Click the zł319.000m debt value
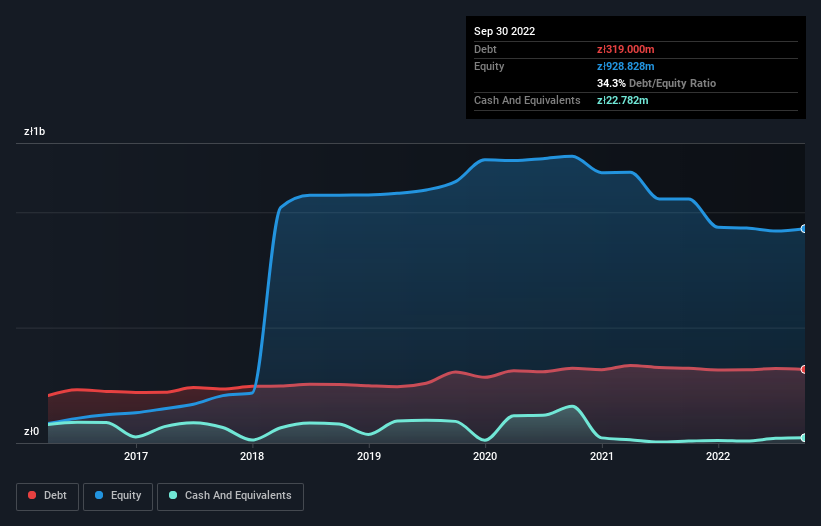 point(626,49)
